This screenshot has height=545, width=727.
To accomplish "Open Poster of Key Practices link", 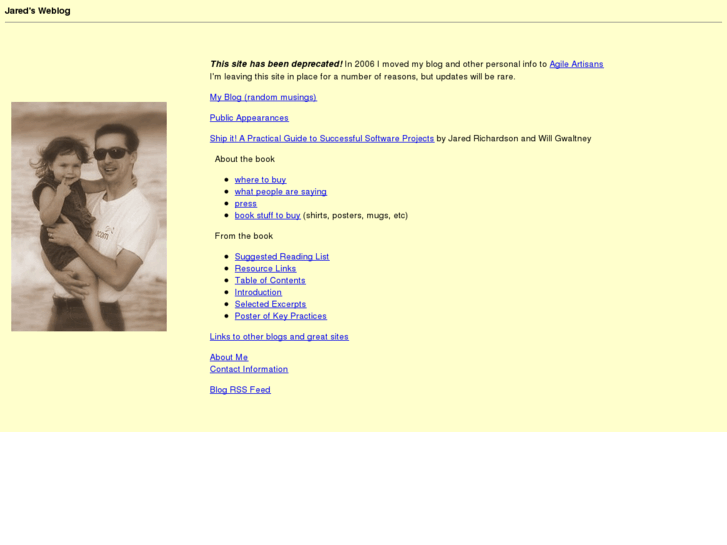I will point(281,316).
